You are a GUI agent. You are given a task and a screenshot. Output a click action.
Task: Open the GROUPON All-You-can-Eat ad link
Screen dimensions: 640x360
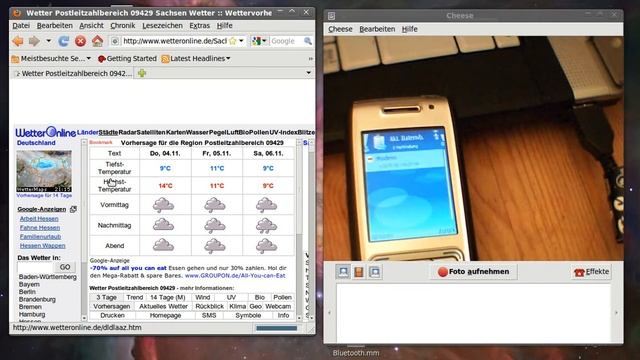pos(235,276)
